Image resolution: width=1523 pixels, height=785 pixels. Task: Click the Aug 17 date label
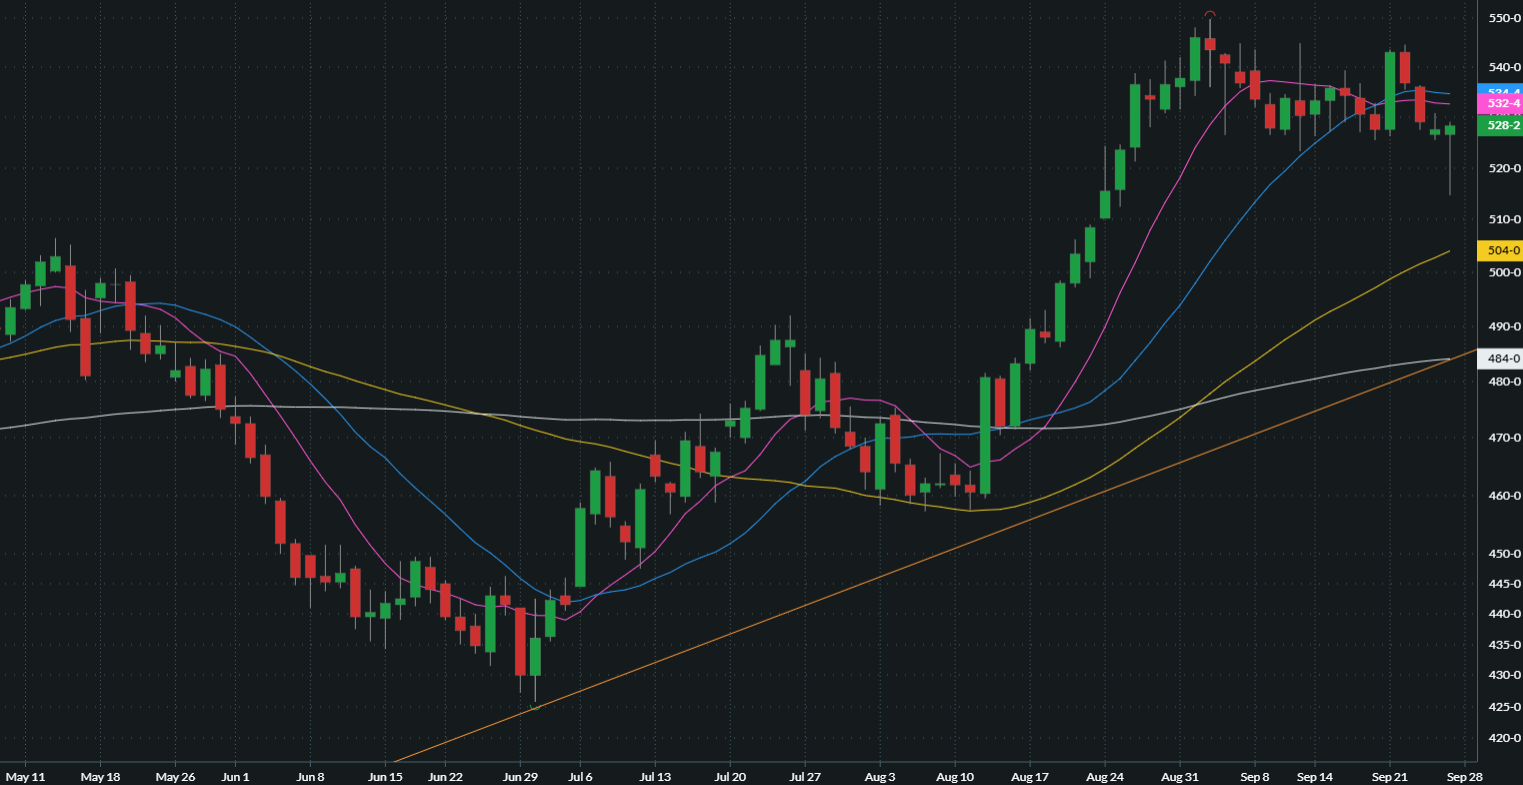click(1029, 776)
